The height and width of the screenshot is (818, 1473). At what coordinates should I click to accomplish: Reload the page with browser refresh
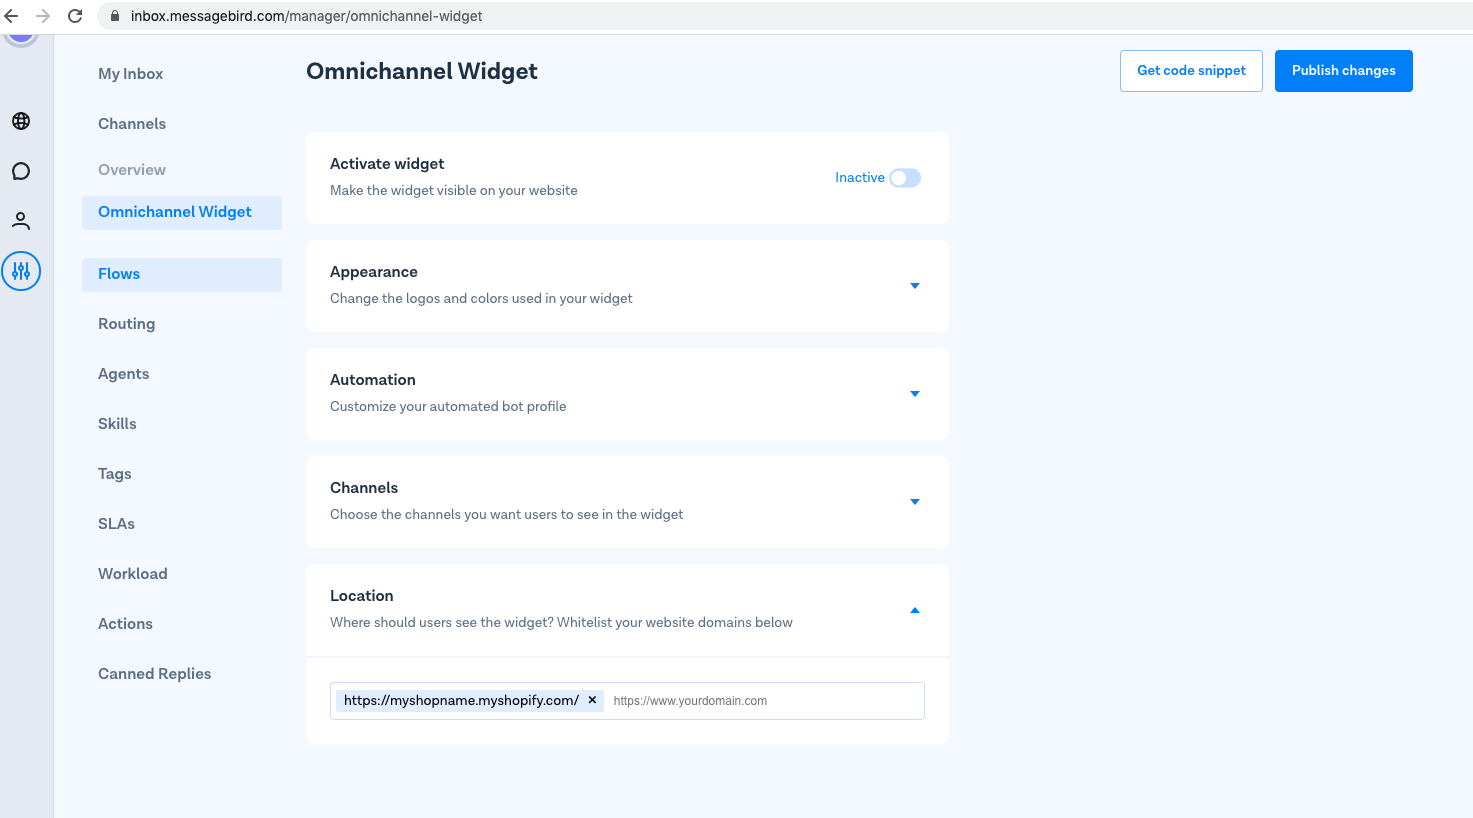pos(75,16)
